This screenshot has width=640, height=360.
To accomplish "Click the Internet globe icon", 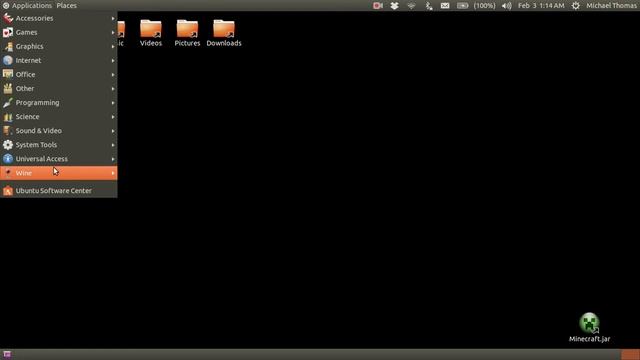I will pos(8,60).
